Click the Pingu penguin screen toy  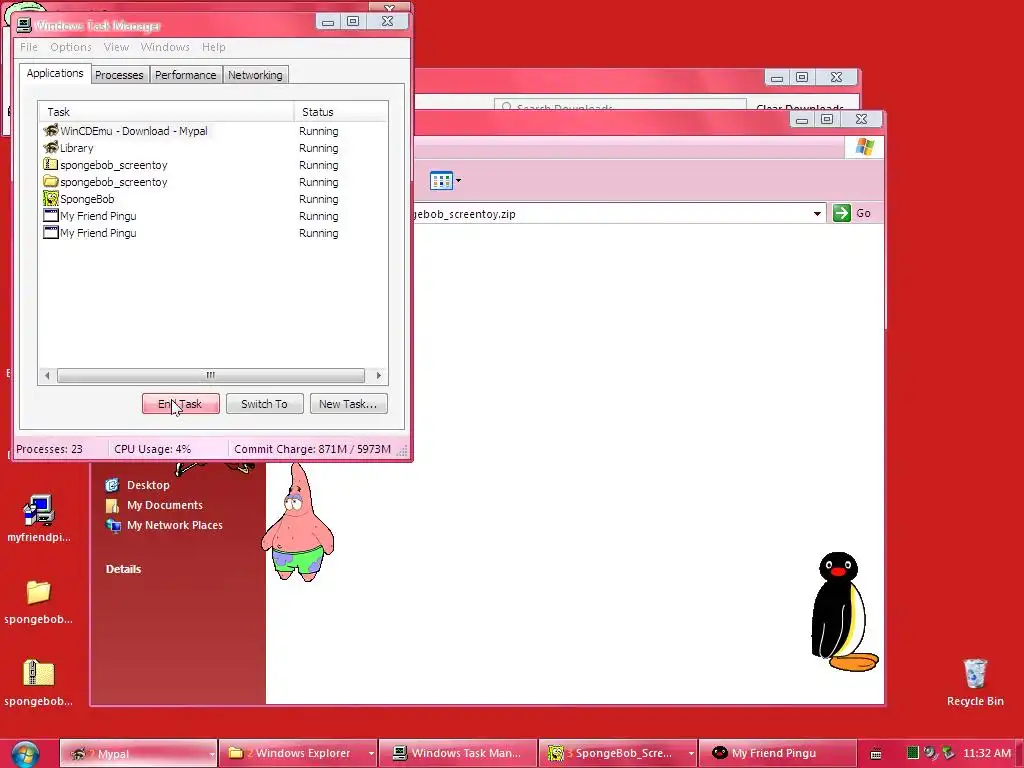[x=844, y=611]
